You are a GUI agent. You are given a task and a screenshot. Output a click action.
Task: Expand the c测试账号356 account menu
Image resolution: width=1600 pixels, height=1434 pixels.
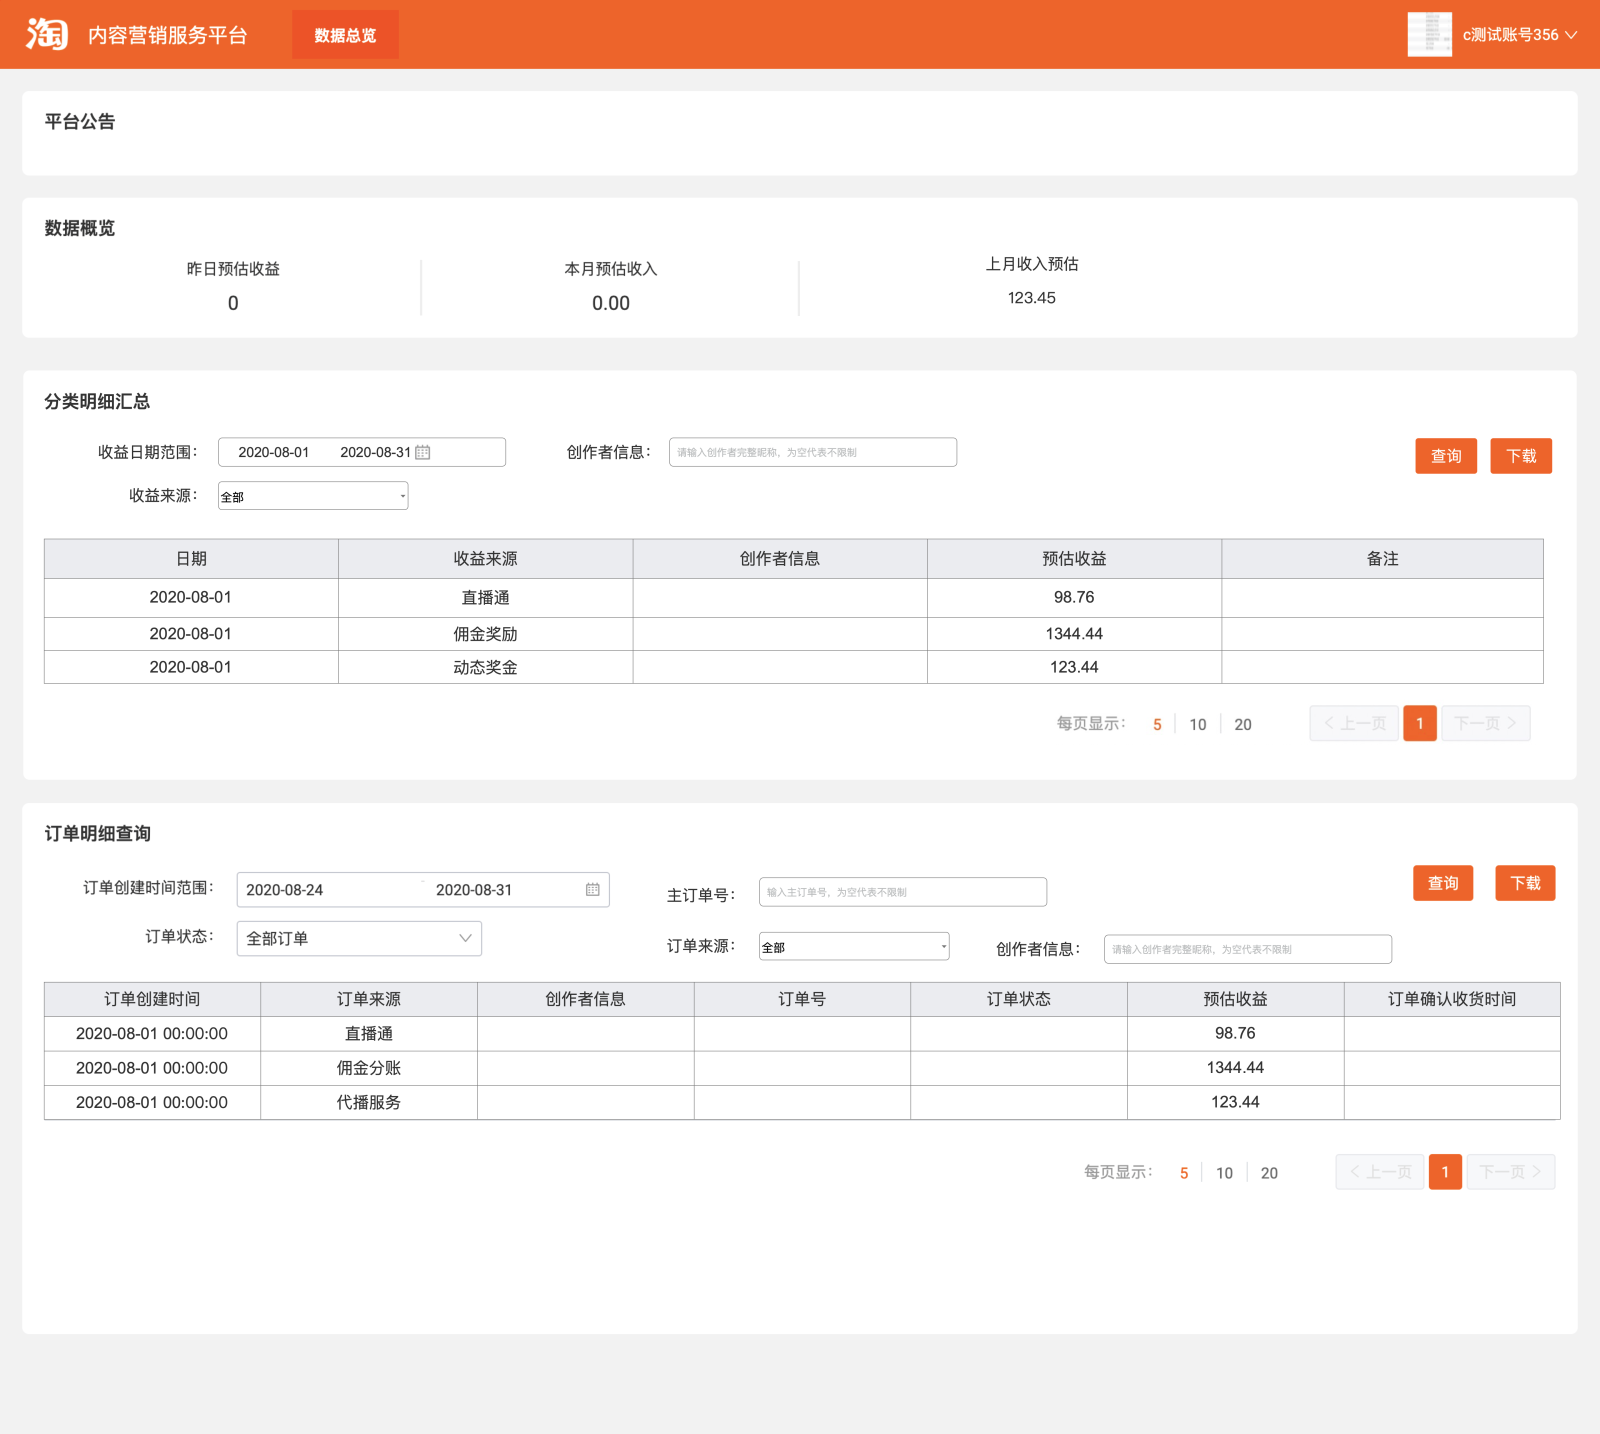point(1520,35)
